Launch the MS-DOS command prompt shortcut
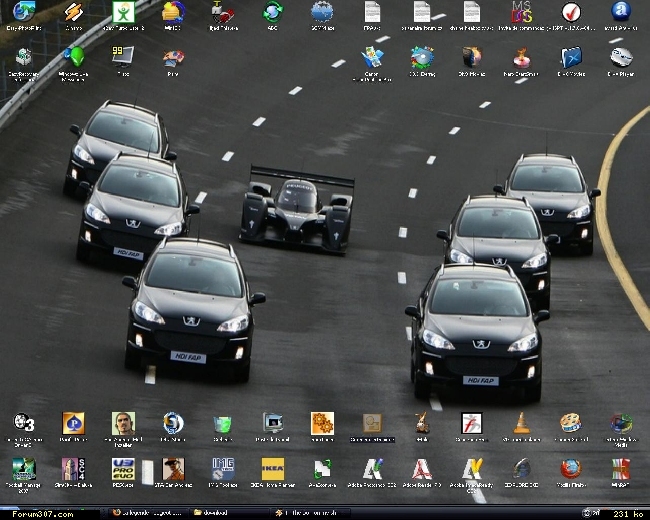 tap(521, 12)
